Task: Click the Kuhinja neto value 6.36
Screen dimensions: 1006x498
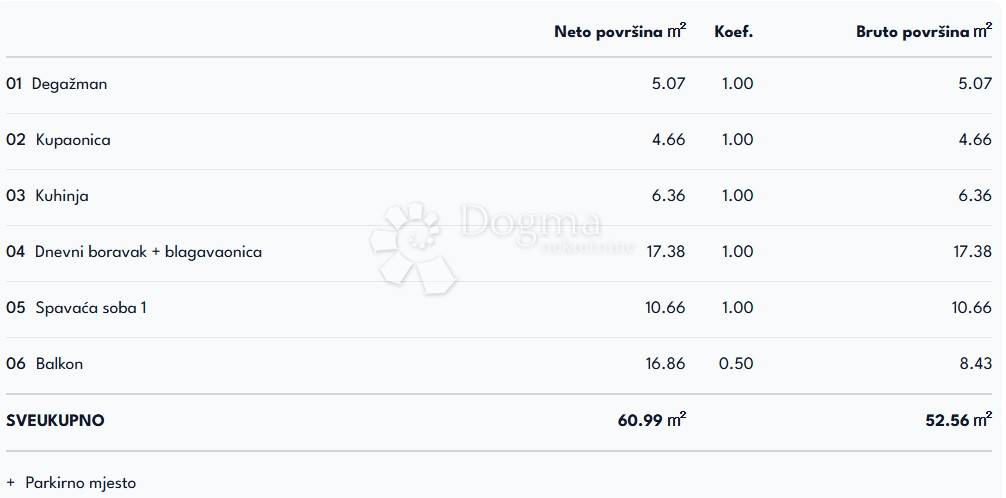Action: [668, 196]
